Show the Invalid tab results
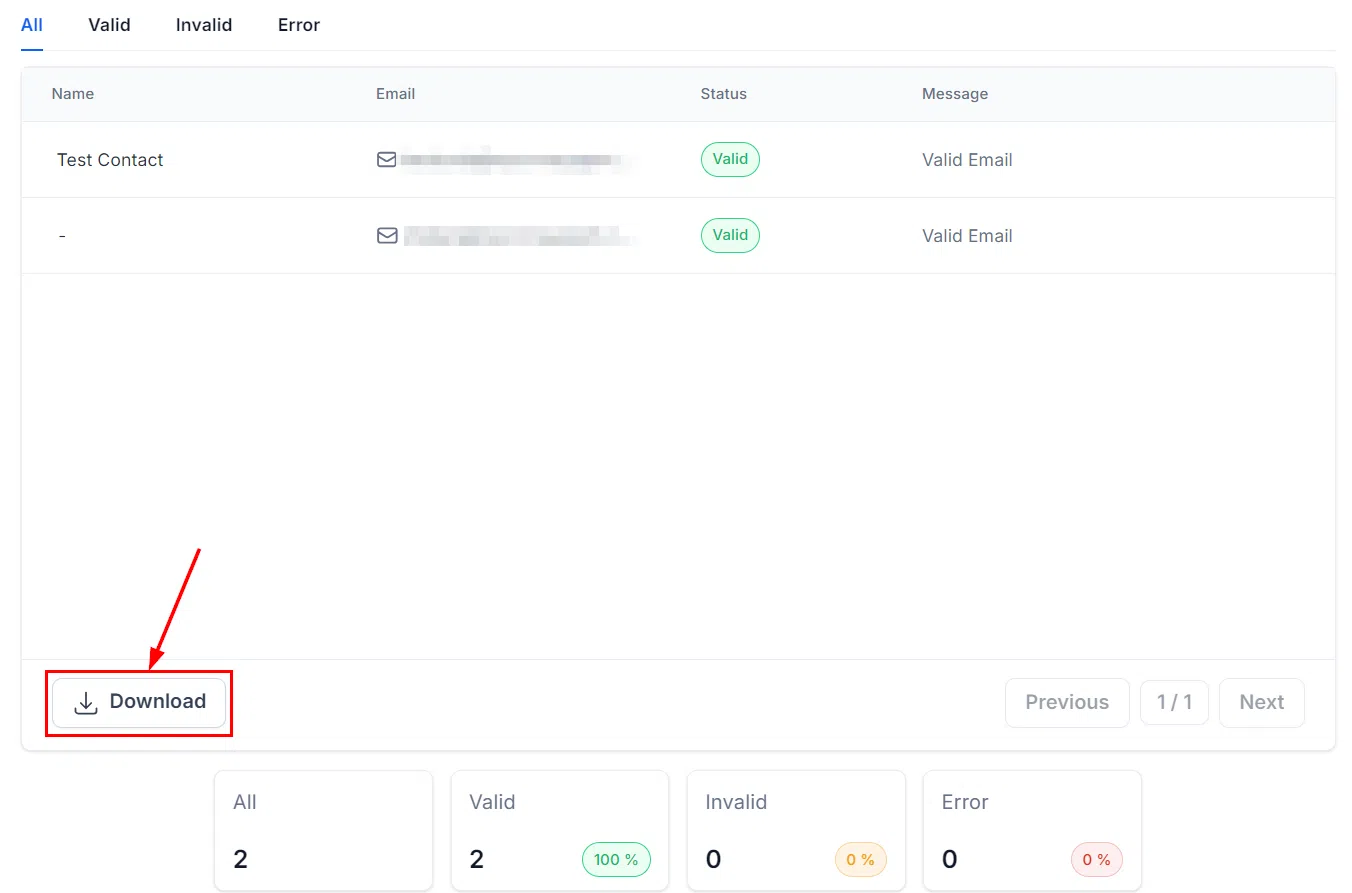 pos(204,25)
